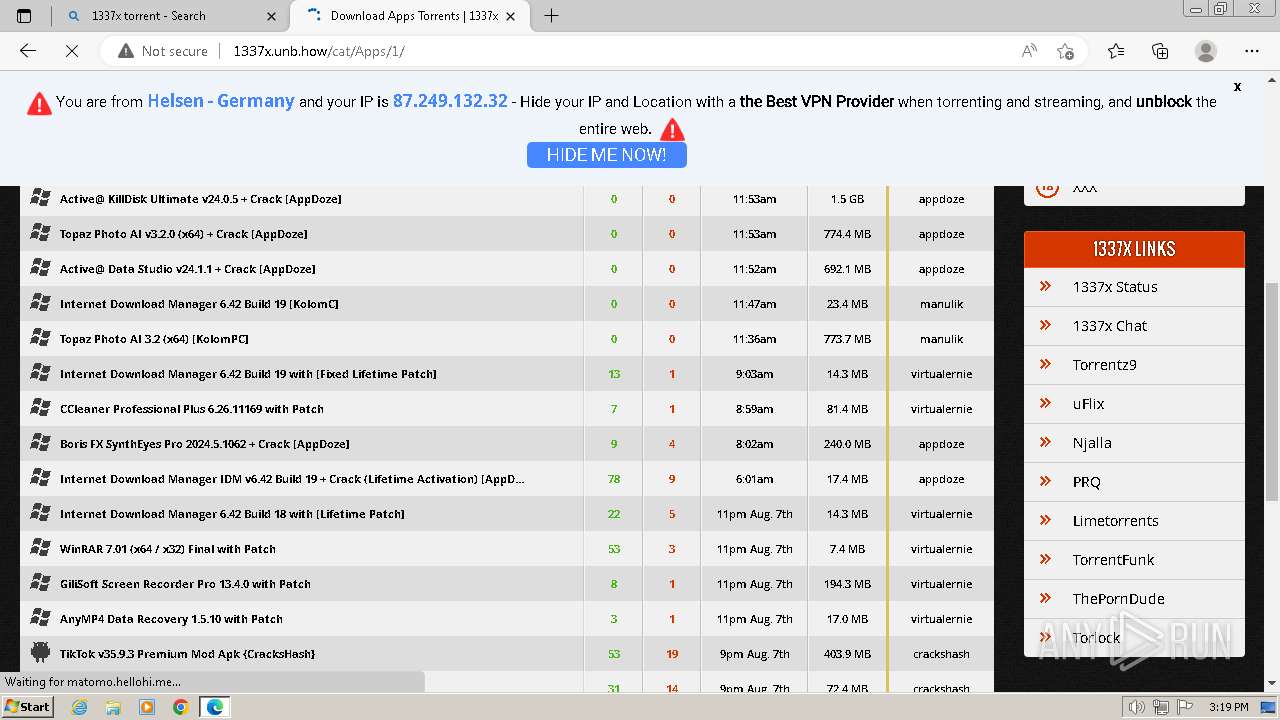Click the 3:19 PM system clock
Viewport: 1280px width, 720px height.
1228,707
